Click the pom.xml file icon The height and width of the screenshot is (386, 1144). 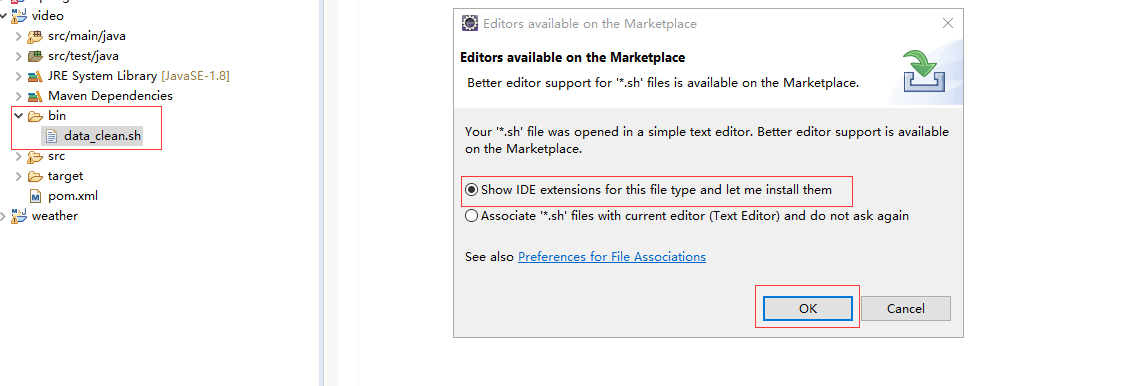tap(35, 196)
